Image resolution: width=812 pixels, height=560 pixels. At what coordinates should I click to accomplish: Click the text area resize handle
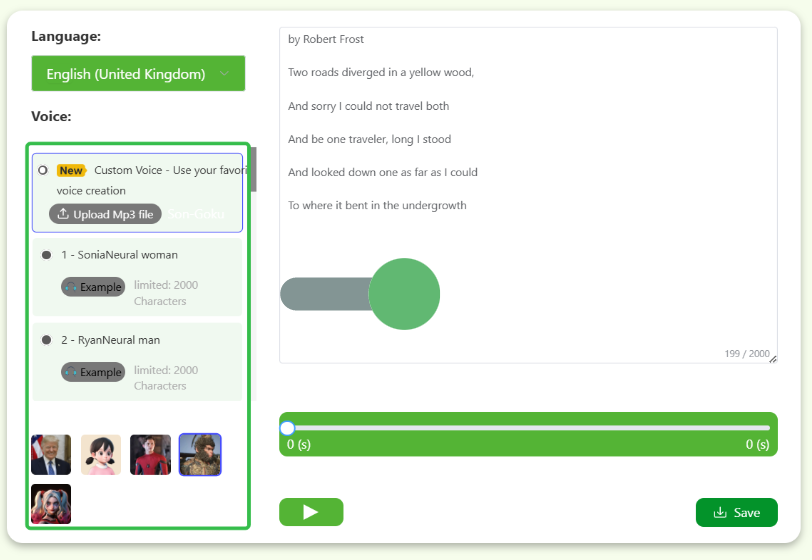pos(773,358)
